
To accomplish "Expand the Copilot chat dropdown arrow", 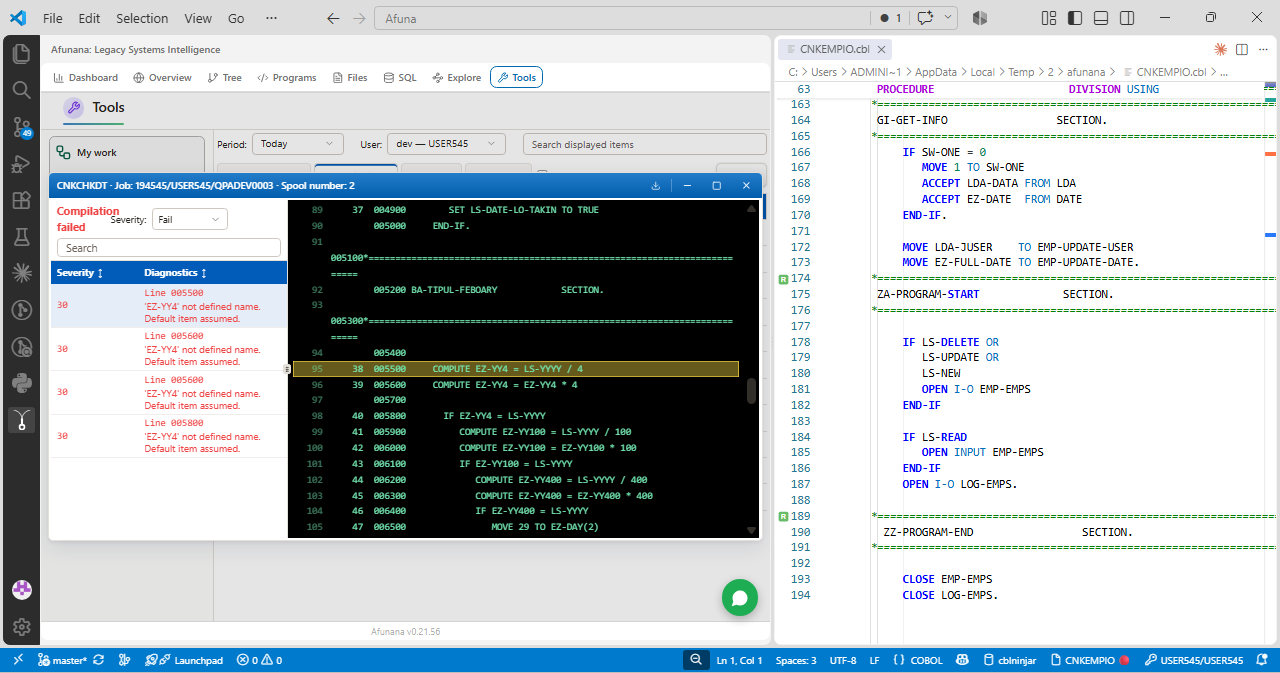I will [948, 18].
